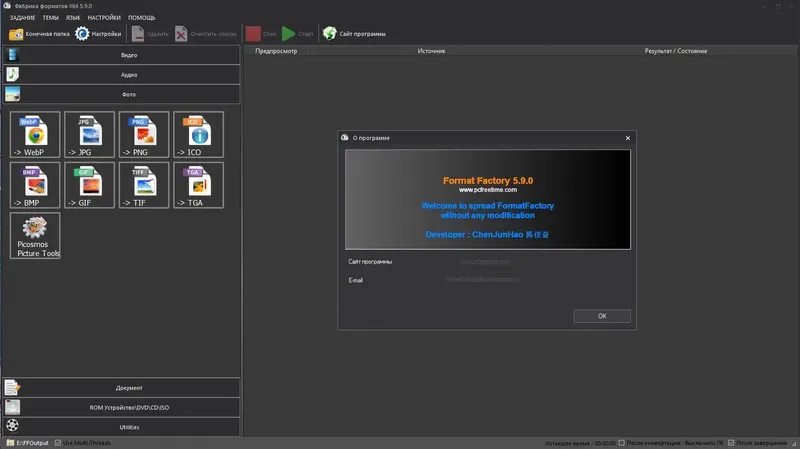
Task: Expand the Документ category section
Action: [121, 388]
